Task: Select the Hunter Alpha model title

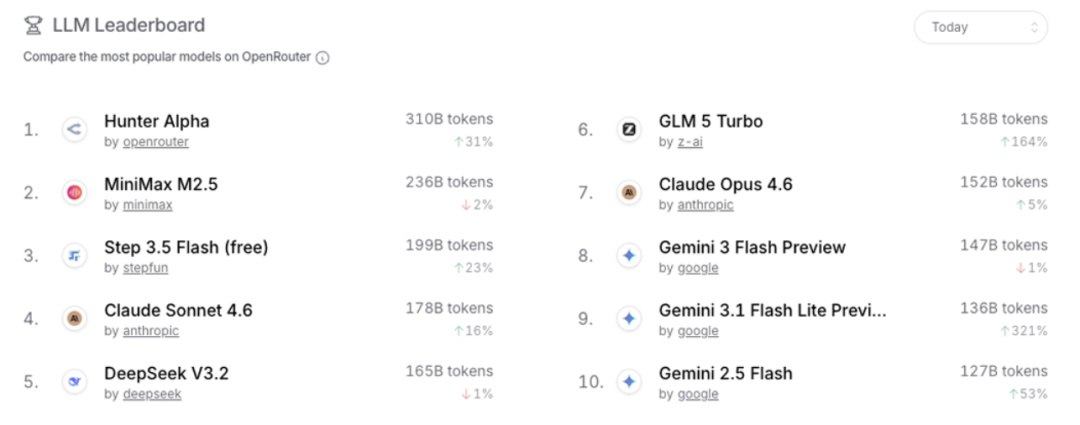Action: click(x=157, y=121)
